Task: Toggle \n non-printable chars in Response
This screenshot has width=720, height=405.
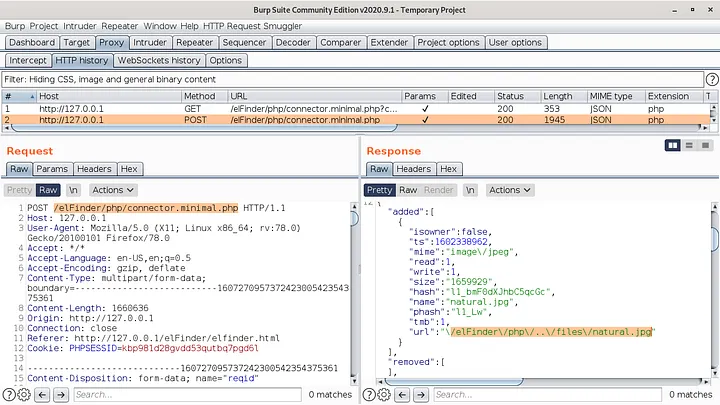Action: 470,190
